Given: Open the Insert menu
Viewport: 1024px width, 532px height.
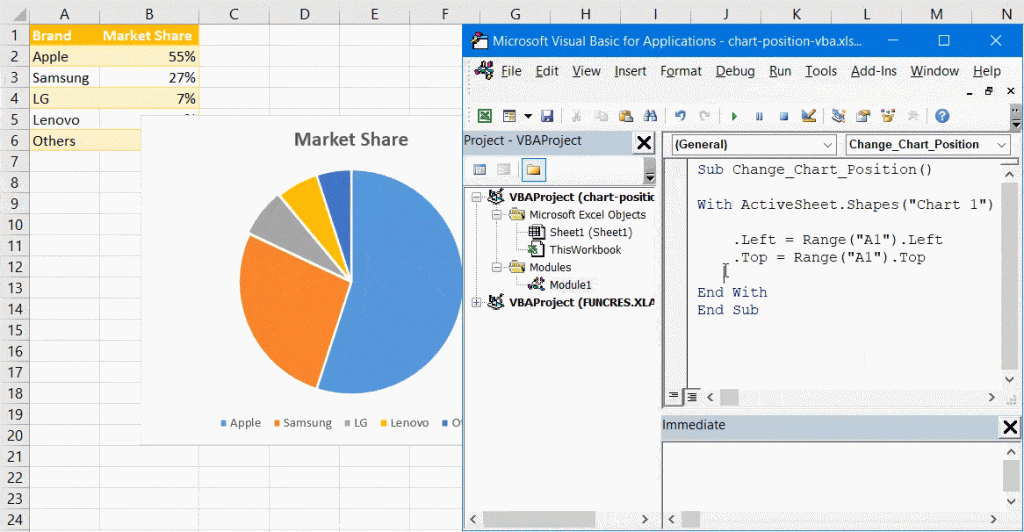Looking at the screenshot, I should [630, 71].
